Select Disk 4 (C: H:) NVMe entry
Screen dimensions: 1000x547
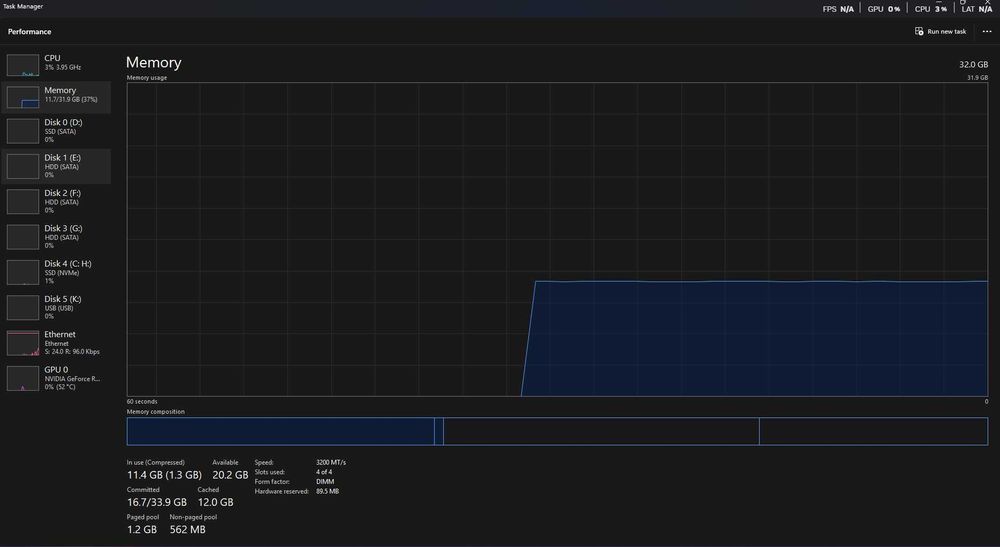pyautogui.click(x=56, y=272)
